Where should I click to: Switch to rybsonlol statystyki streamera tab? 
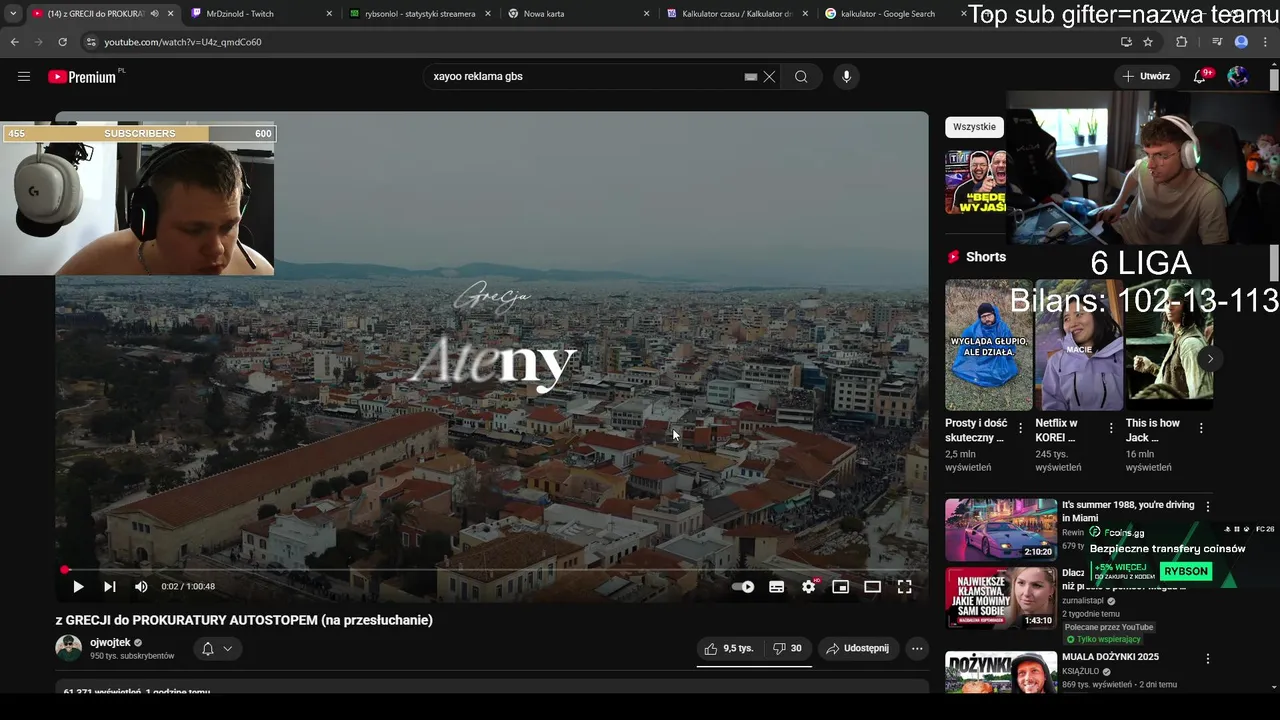(420, 14)
